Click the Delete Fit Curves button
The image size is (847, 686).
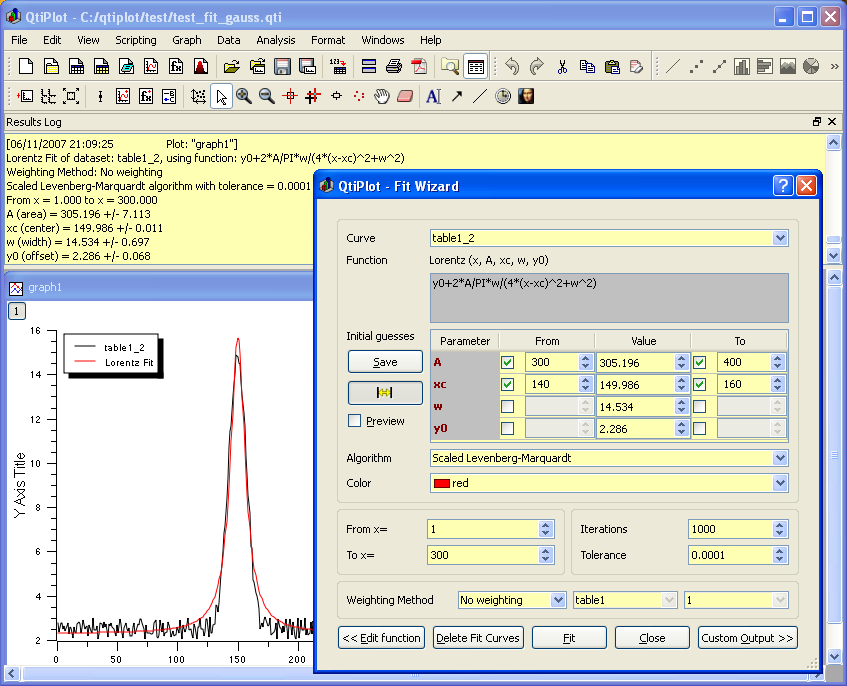pyautogui.click(x=478, y=638)
